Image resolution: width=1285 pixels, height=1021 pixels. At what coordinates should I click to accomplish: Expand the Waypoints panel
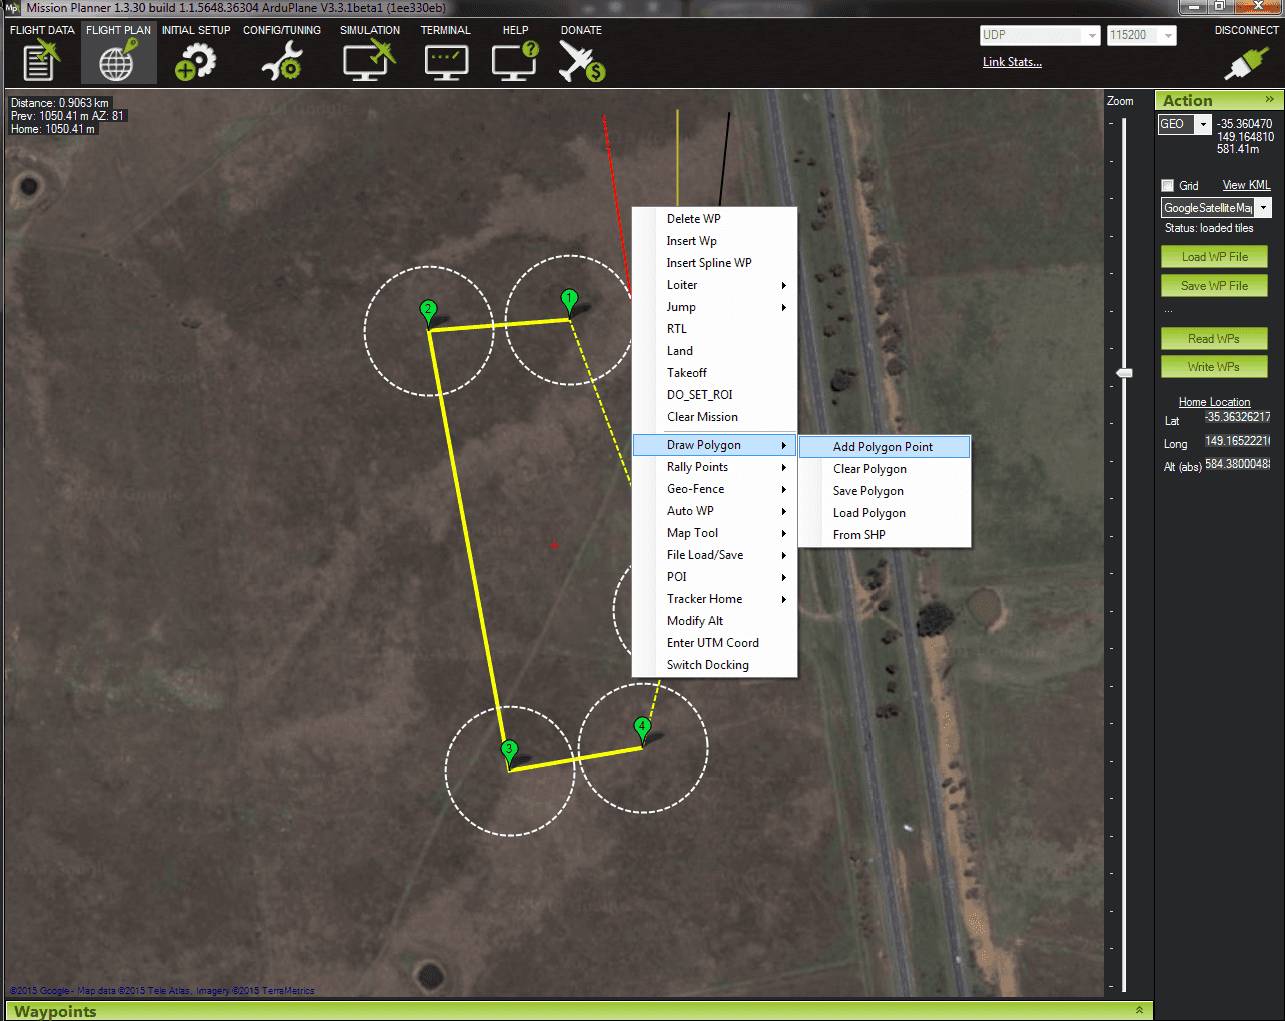pos(1139,1011)
